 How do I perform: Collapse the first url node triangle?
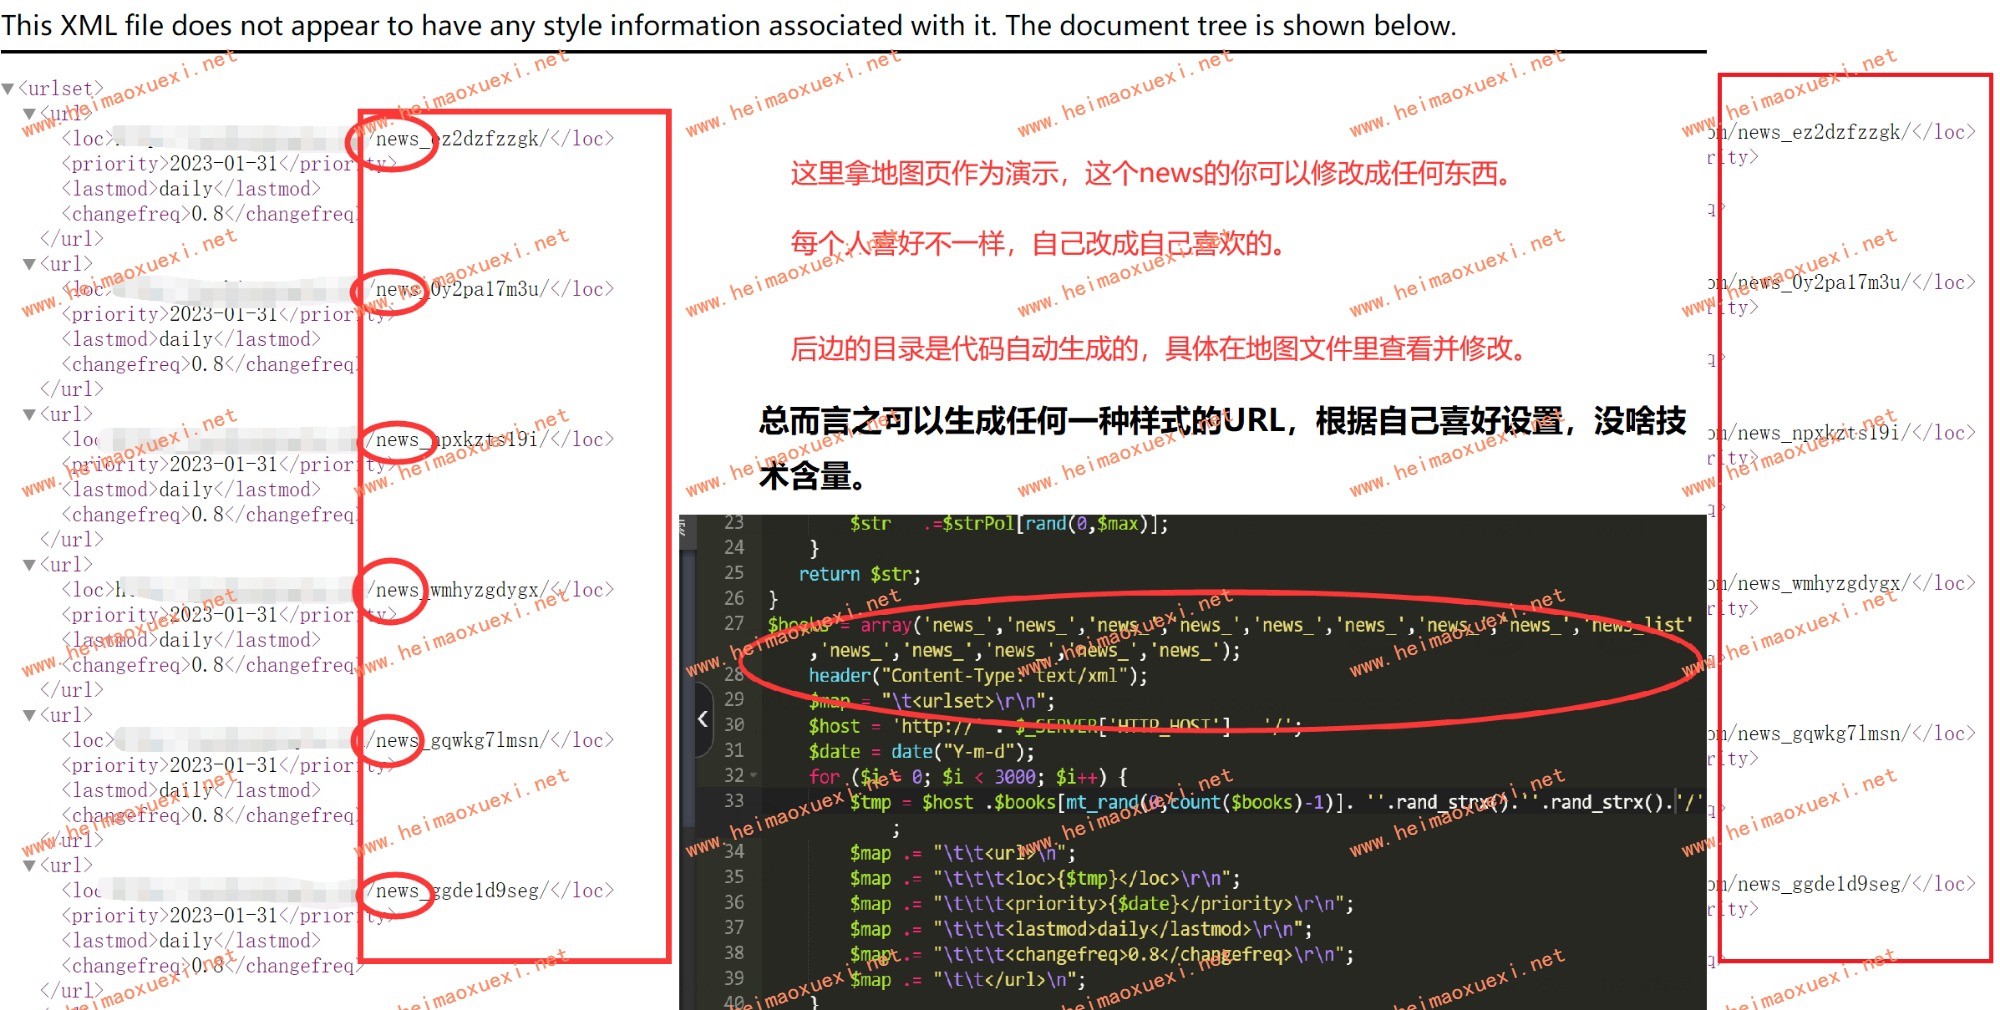30,114
